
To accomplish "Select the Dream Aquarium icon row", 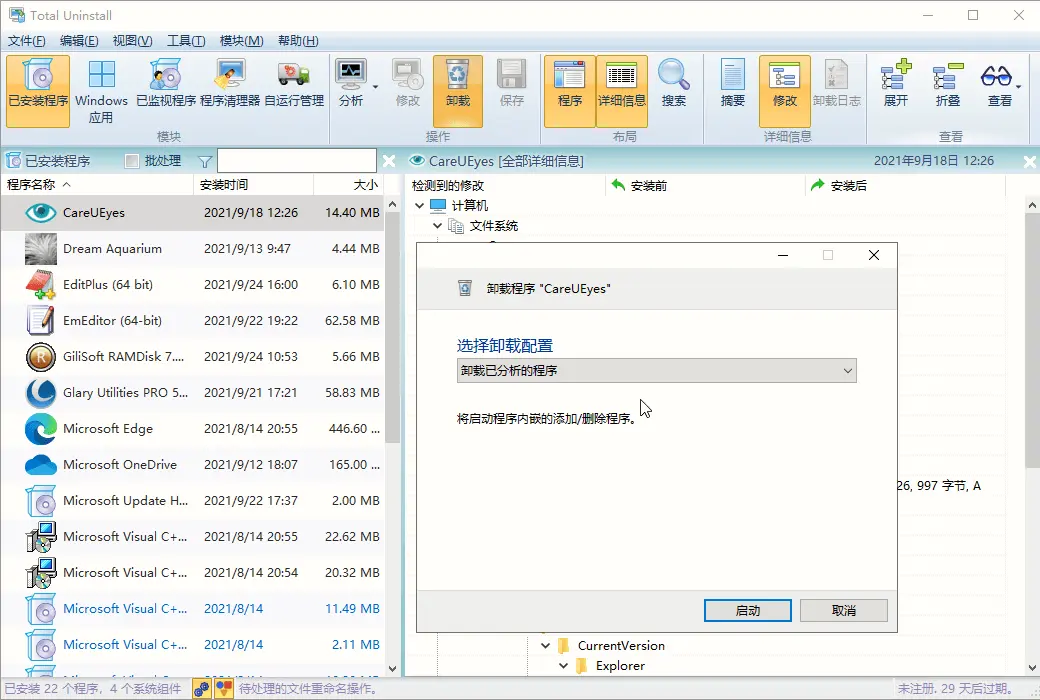I will (x=192, y=249).
